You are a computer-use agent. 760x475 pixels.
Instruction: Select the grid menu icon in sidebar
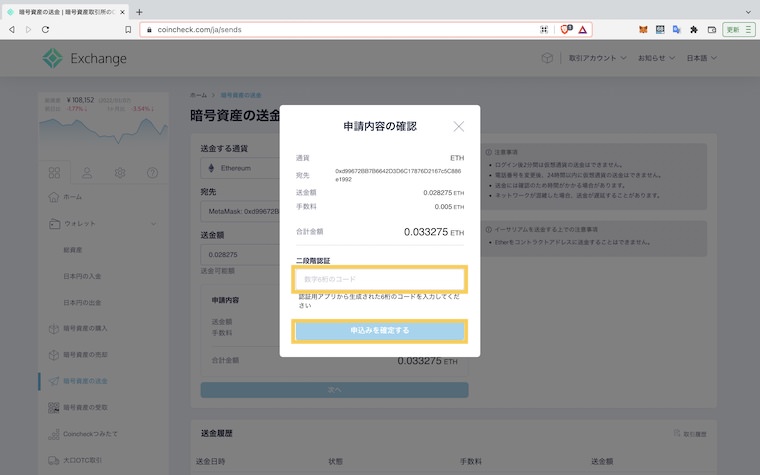point(55,172)
